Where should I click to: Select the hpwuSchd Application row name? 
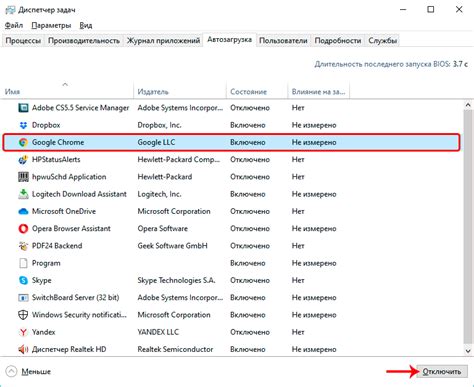(x=69, y=177)
